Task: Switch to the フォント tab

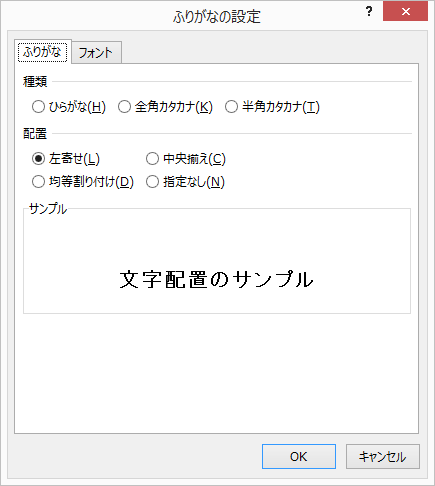Action: pos(96,53)
